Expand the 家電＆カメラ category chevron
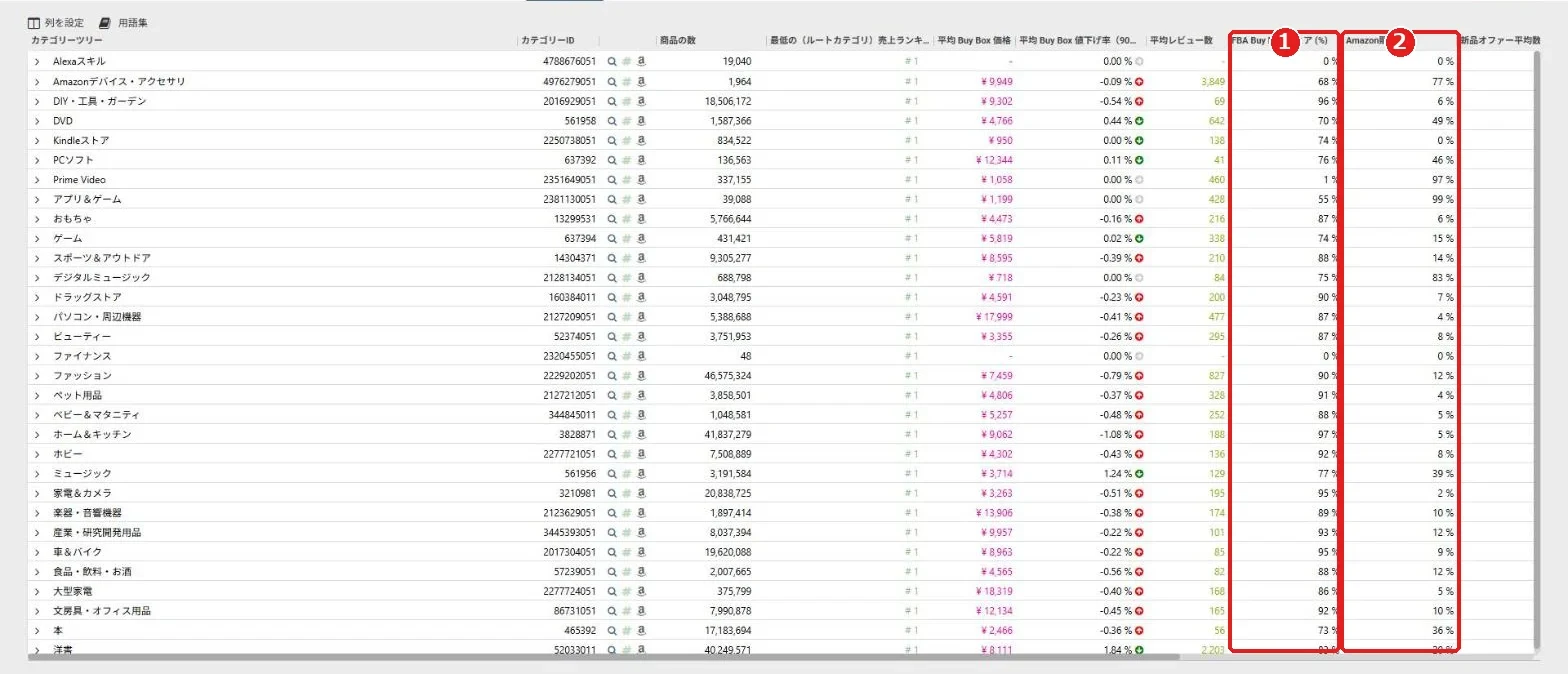This screenshot has height=674, width=1568. (x=37, y=493)
